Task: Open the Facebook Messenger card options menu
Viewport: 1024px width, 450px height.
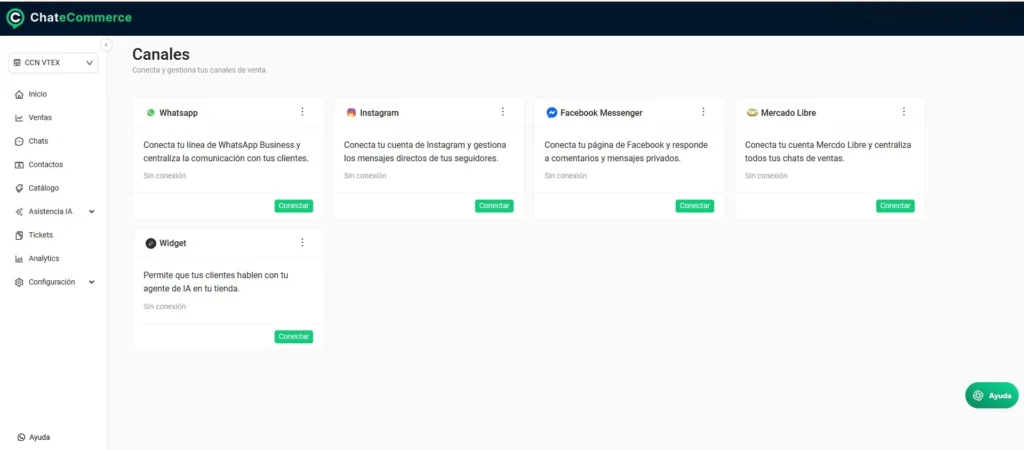Action: pyautogui.click(x=703, y=112)
